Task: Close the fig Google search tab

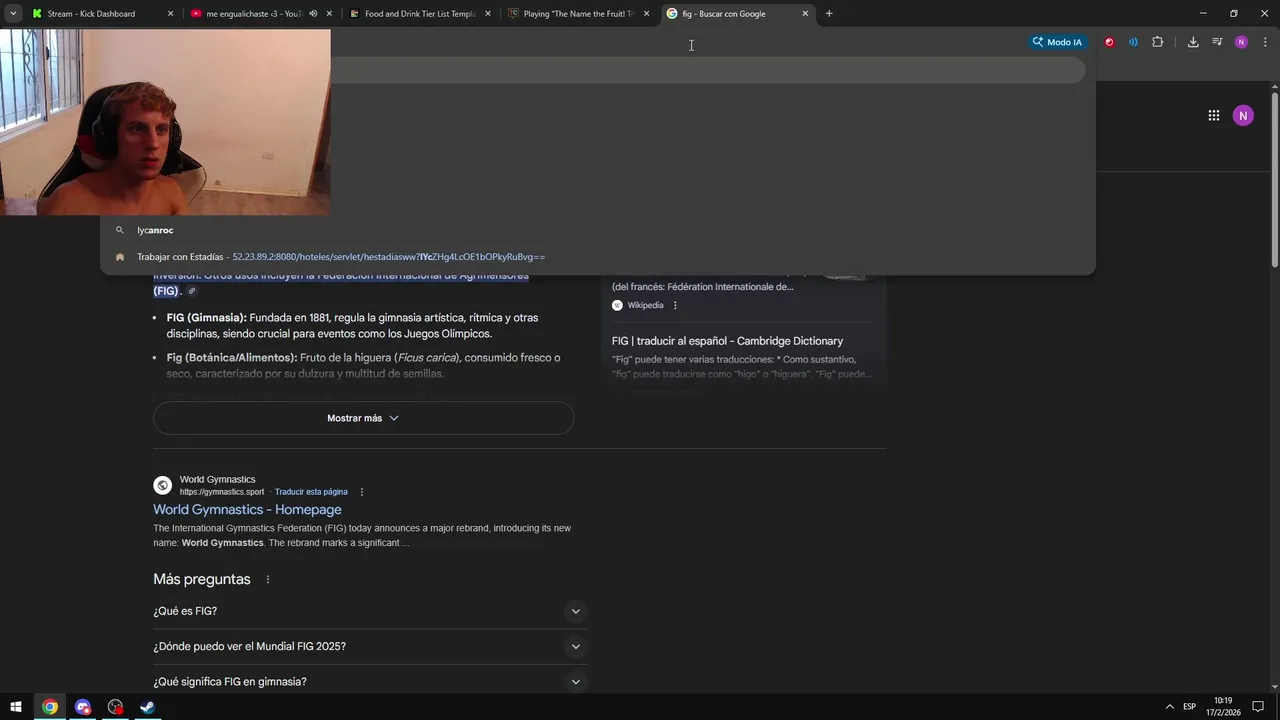Action: pyautogui.click(x=805, y=14)
